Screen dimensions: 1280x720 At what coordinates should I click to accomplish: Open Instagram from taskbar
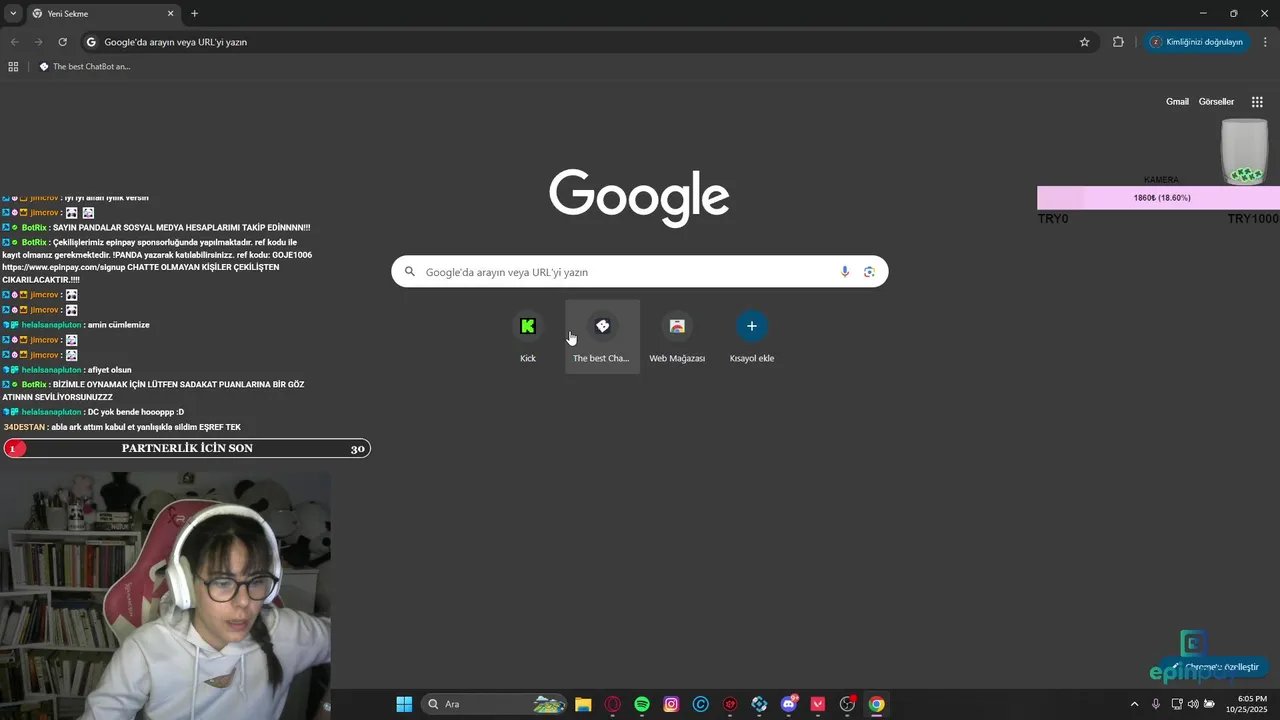point(671,704)
